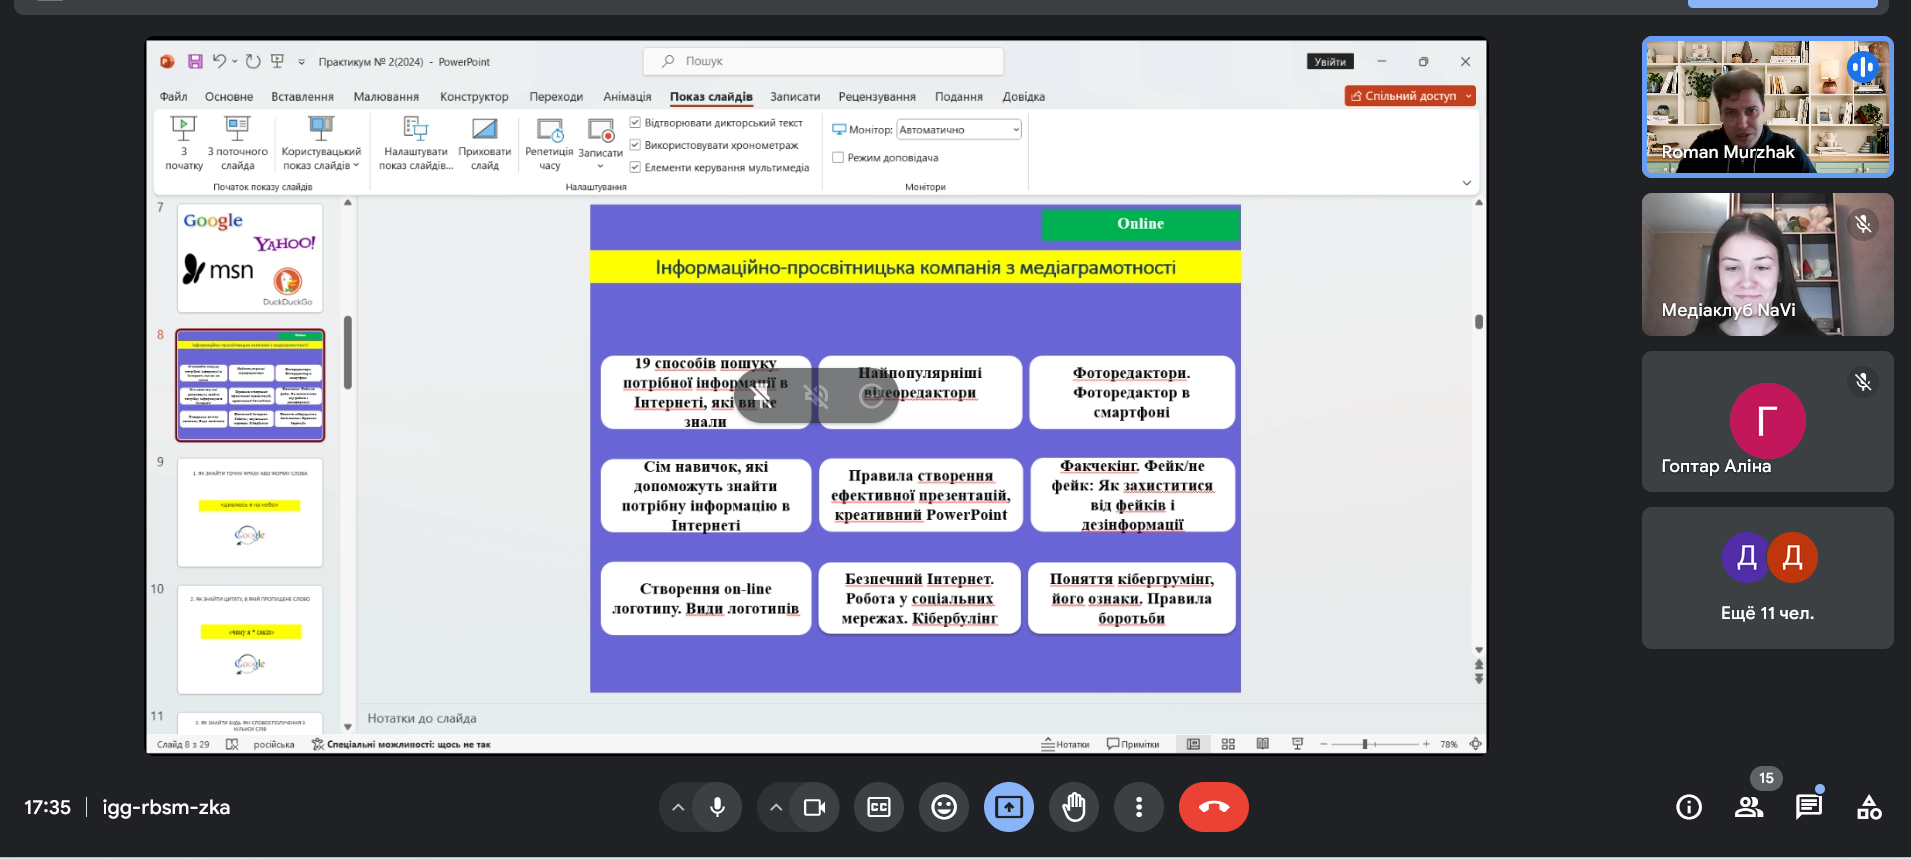Open the 'Вставлення' ribbon tab
This screenshot has width=1911, height=859.
click(x=302, y=97)
